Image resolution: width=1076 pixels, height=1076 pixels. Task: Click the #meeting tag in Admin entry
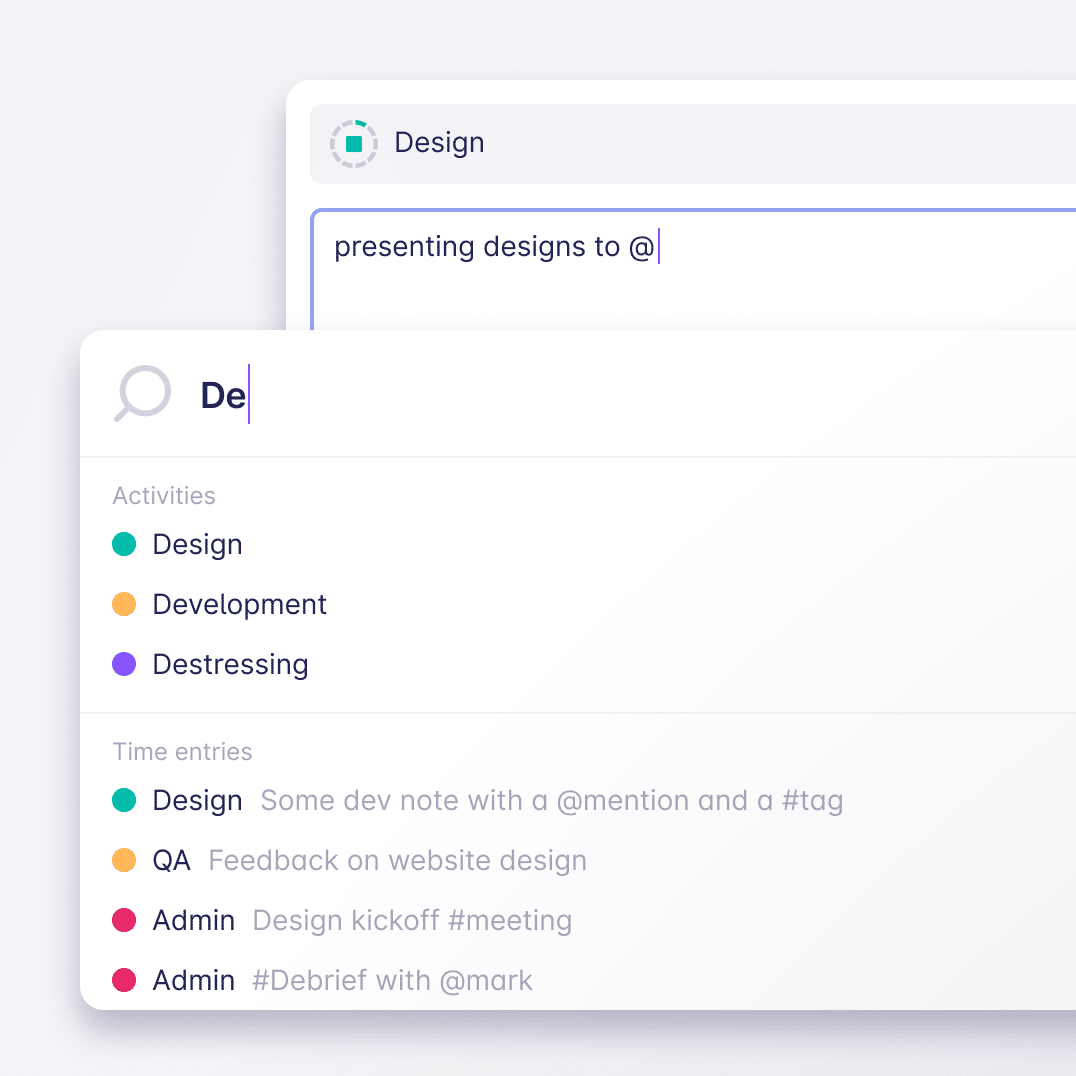(x=510, y=921)
